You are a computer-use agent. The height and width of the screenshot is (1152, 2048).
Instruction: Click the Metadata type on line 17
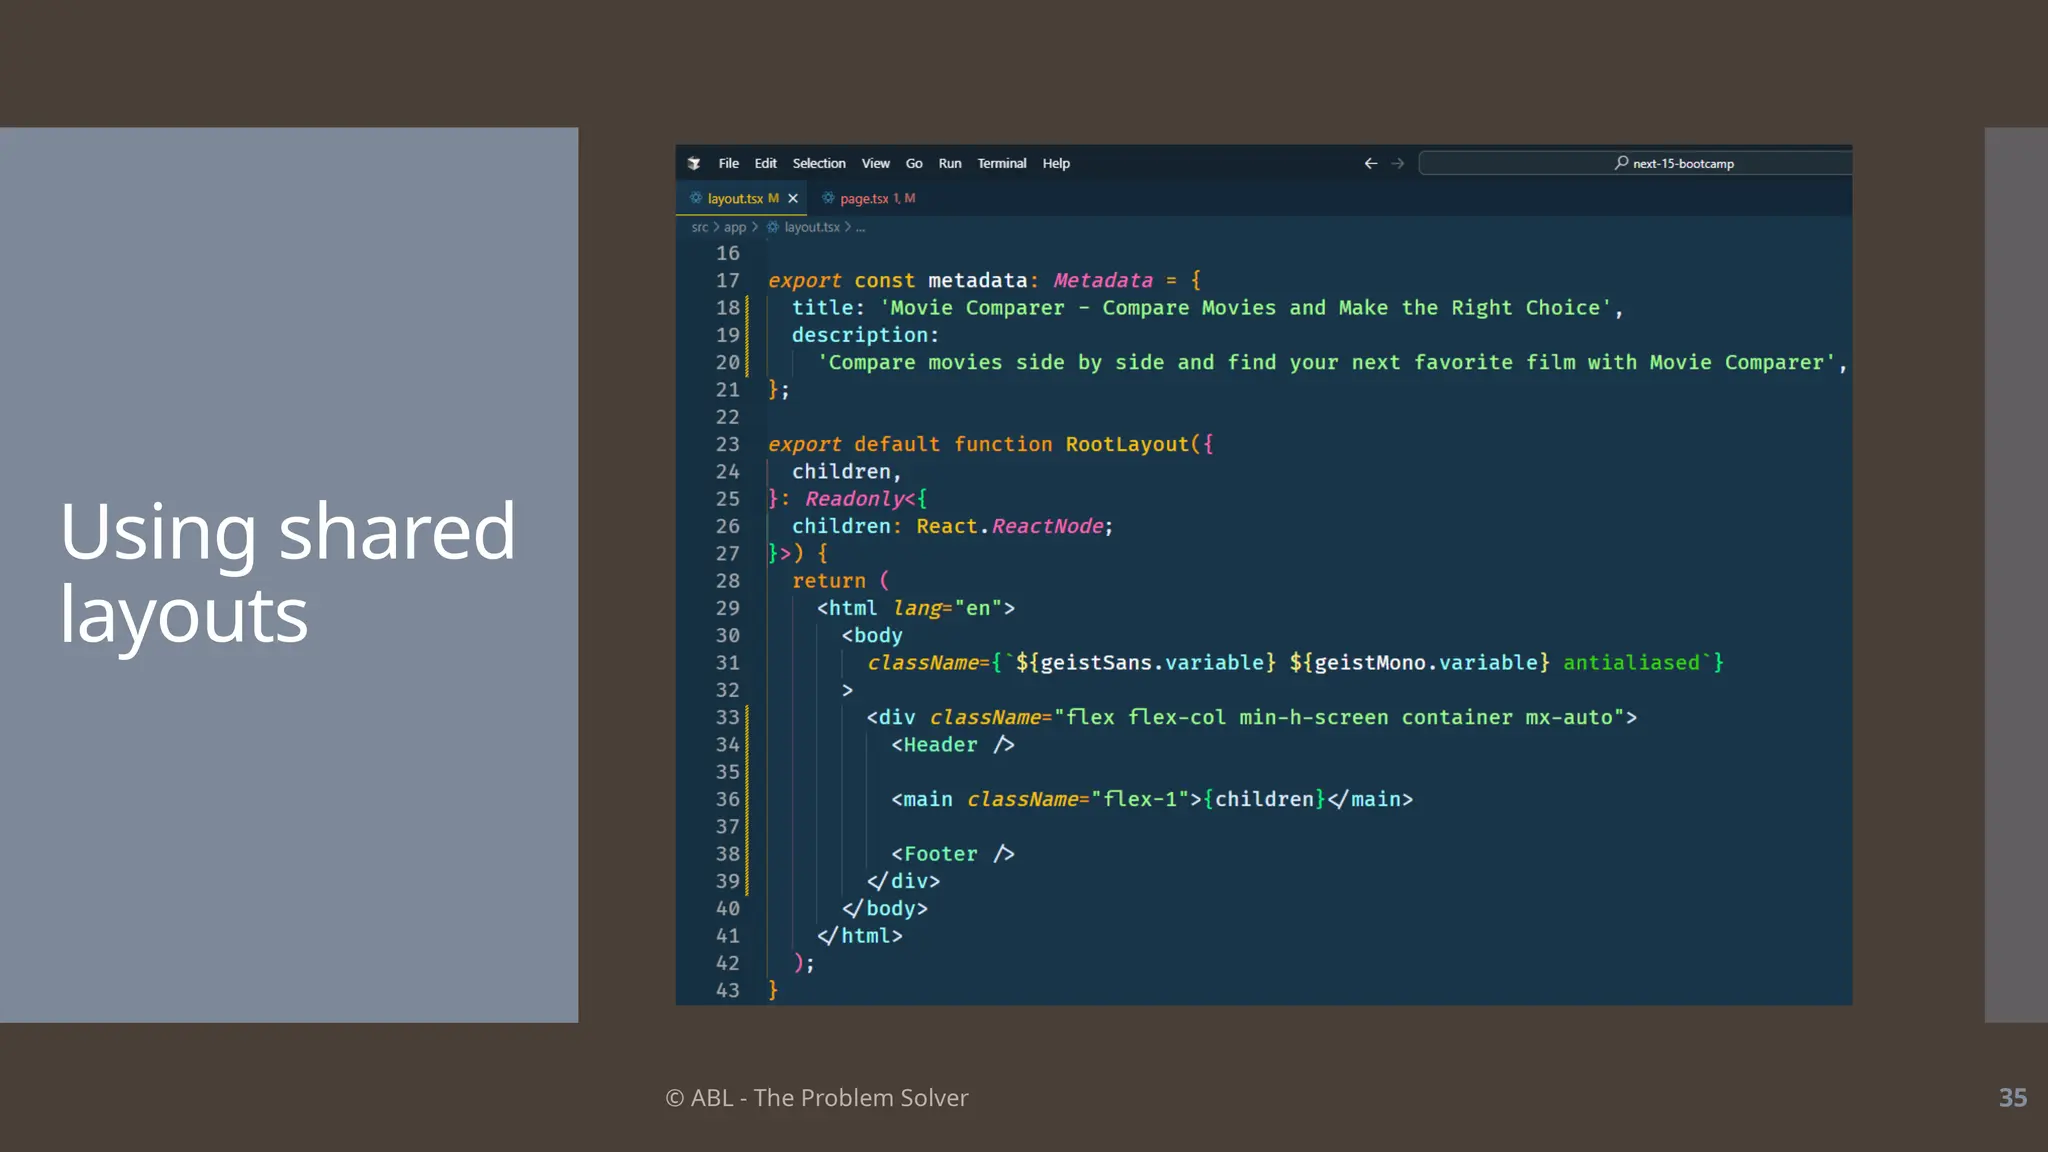point(1103,281)
